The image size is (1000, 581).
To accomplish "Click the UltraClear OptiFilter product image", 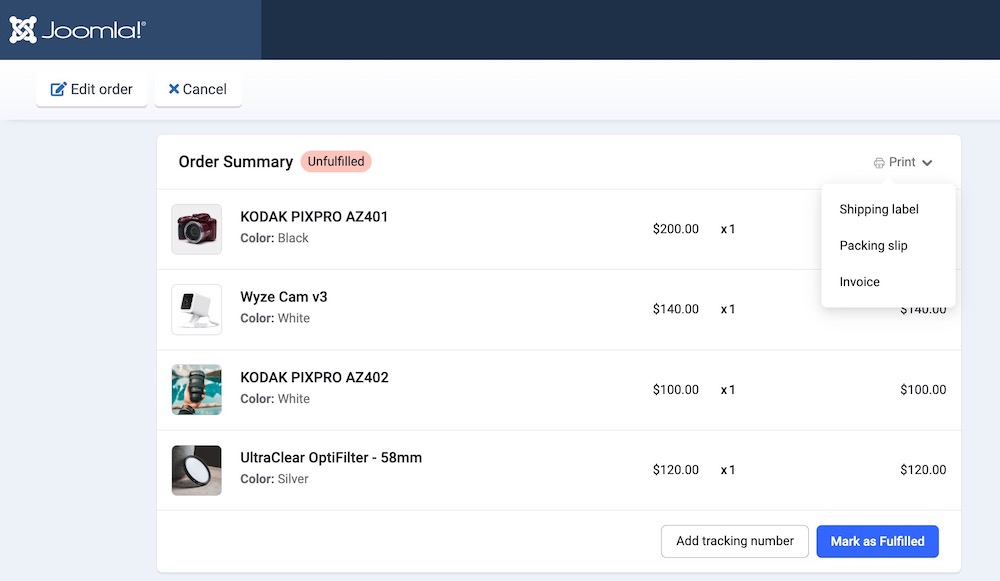I will (x=197, y=470).
